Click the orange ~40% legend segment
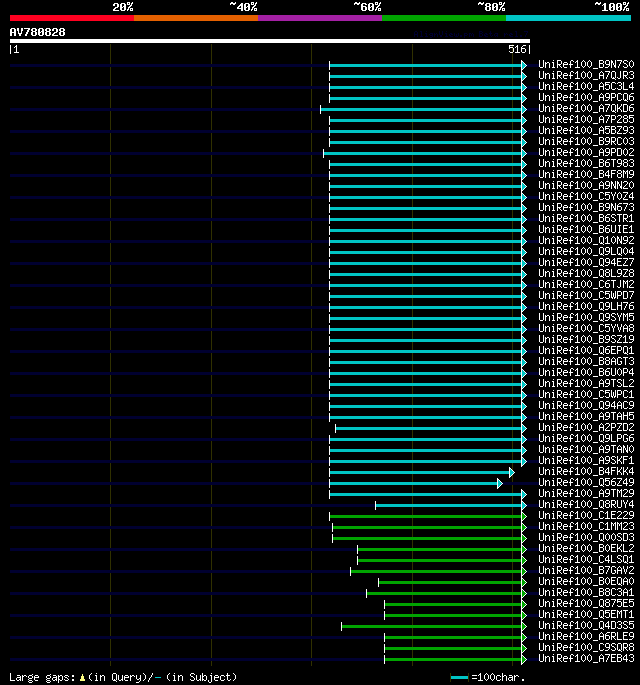640x685 pixels. (x=196, y=18)
